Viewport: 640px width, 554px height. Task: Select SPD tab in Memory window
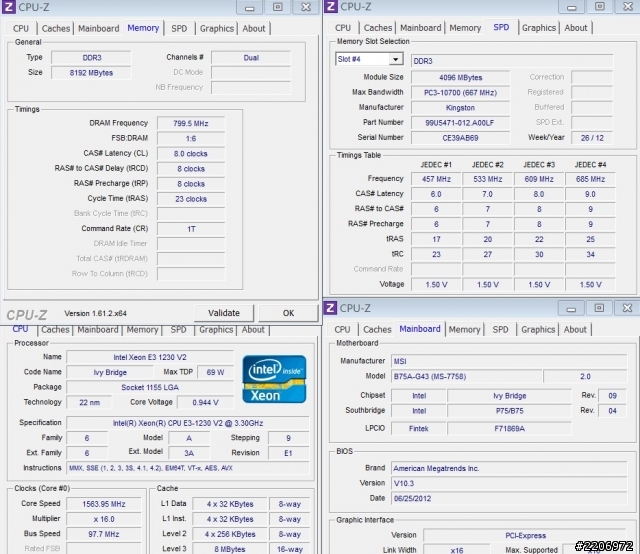pos(179,29)
